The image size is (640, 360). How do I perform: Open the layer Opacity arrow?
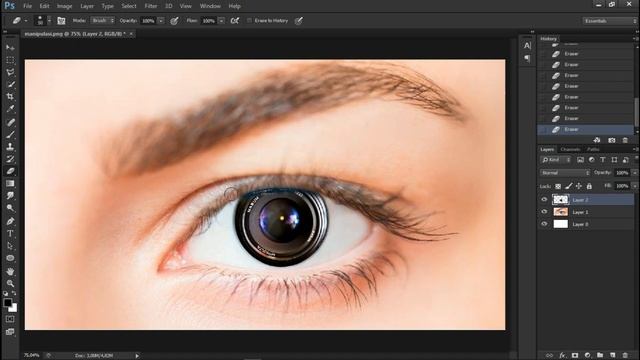635,173
